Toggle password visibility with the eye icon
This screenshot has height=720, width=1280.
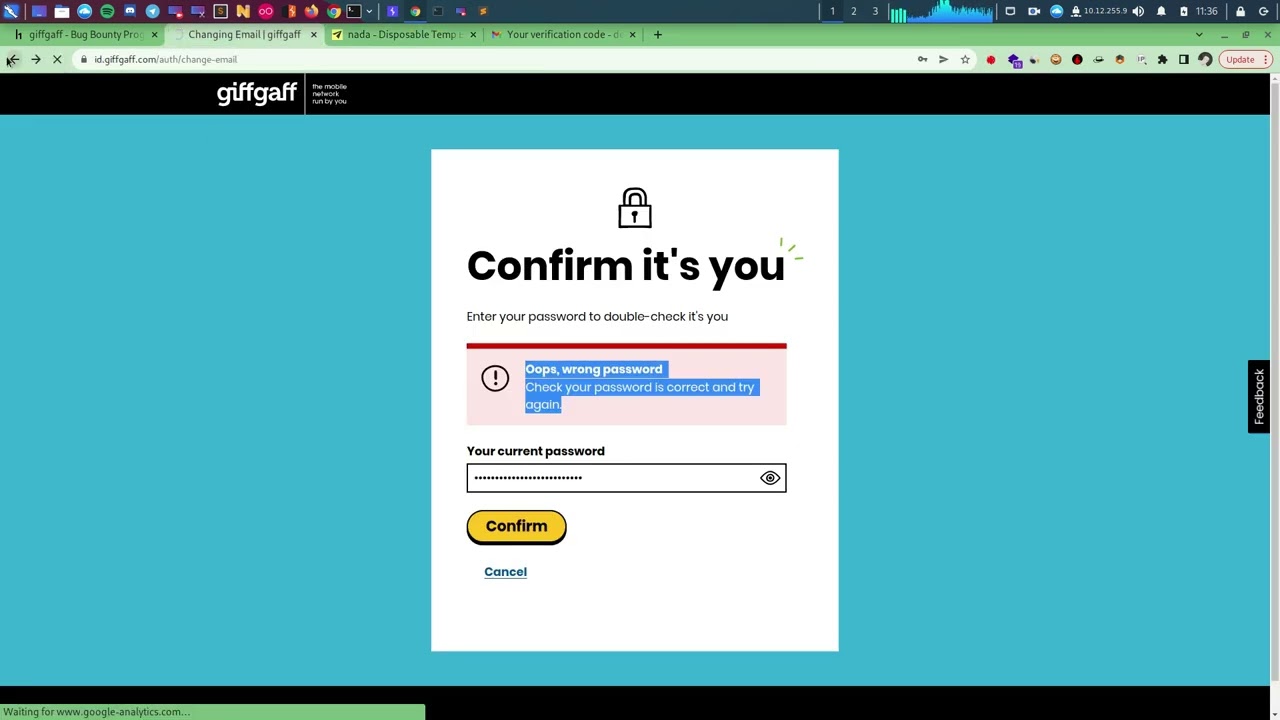[x=770, y=478]
